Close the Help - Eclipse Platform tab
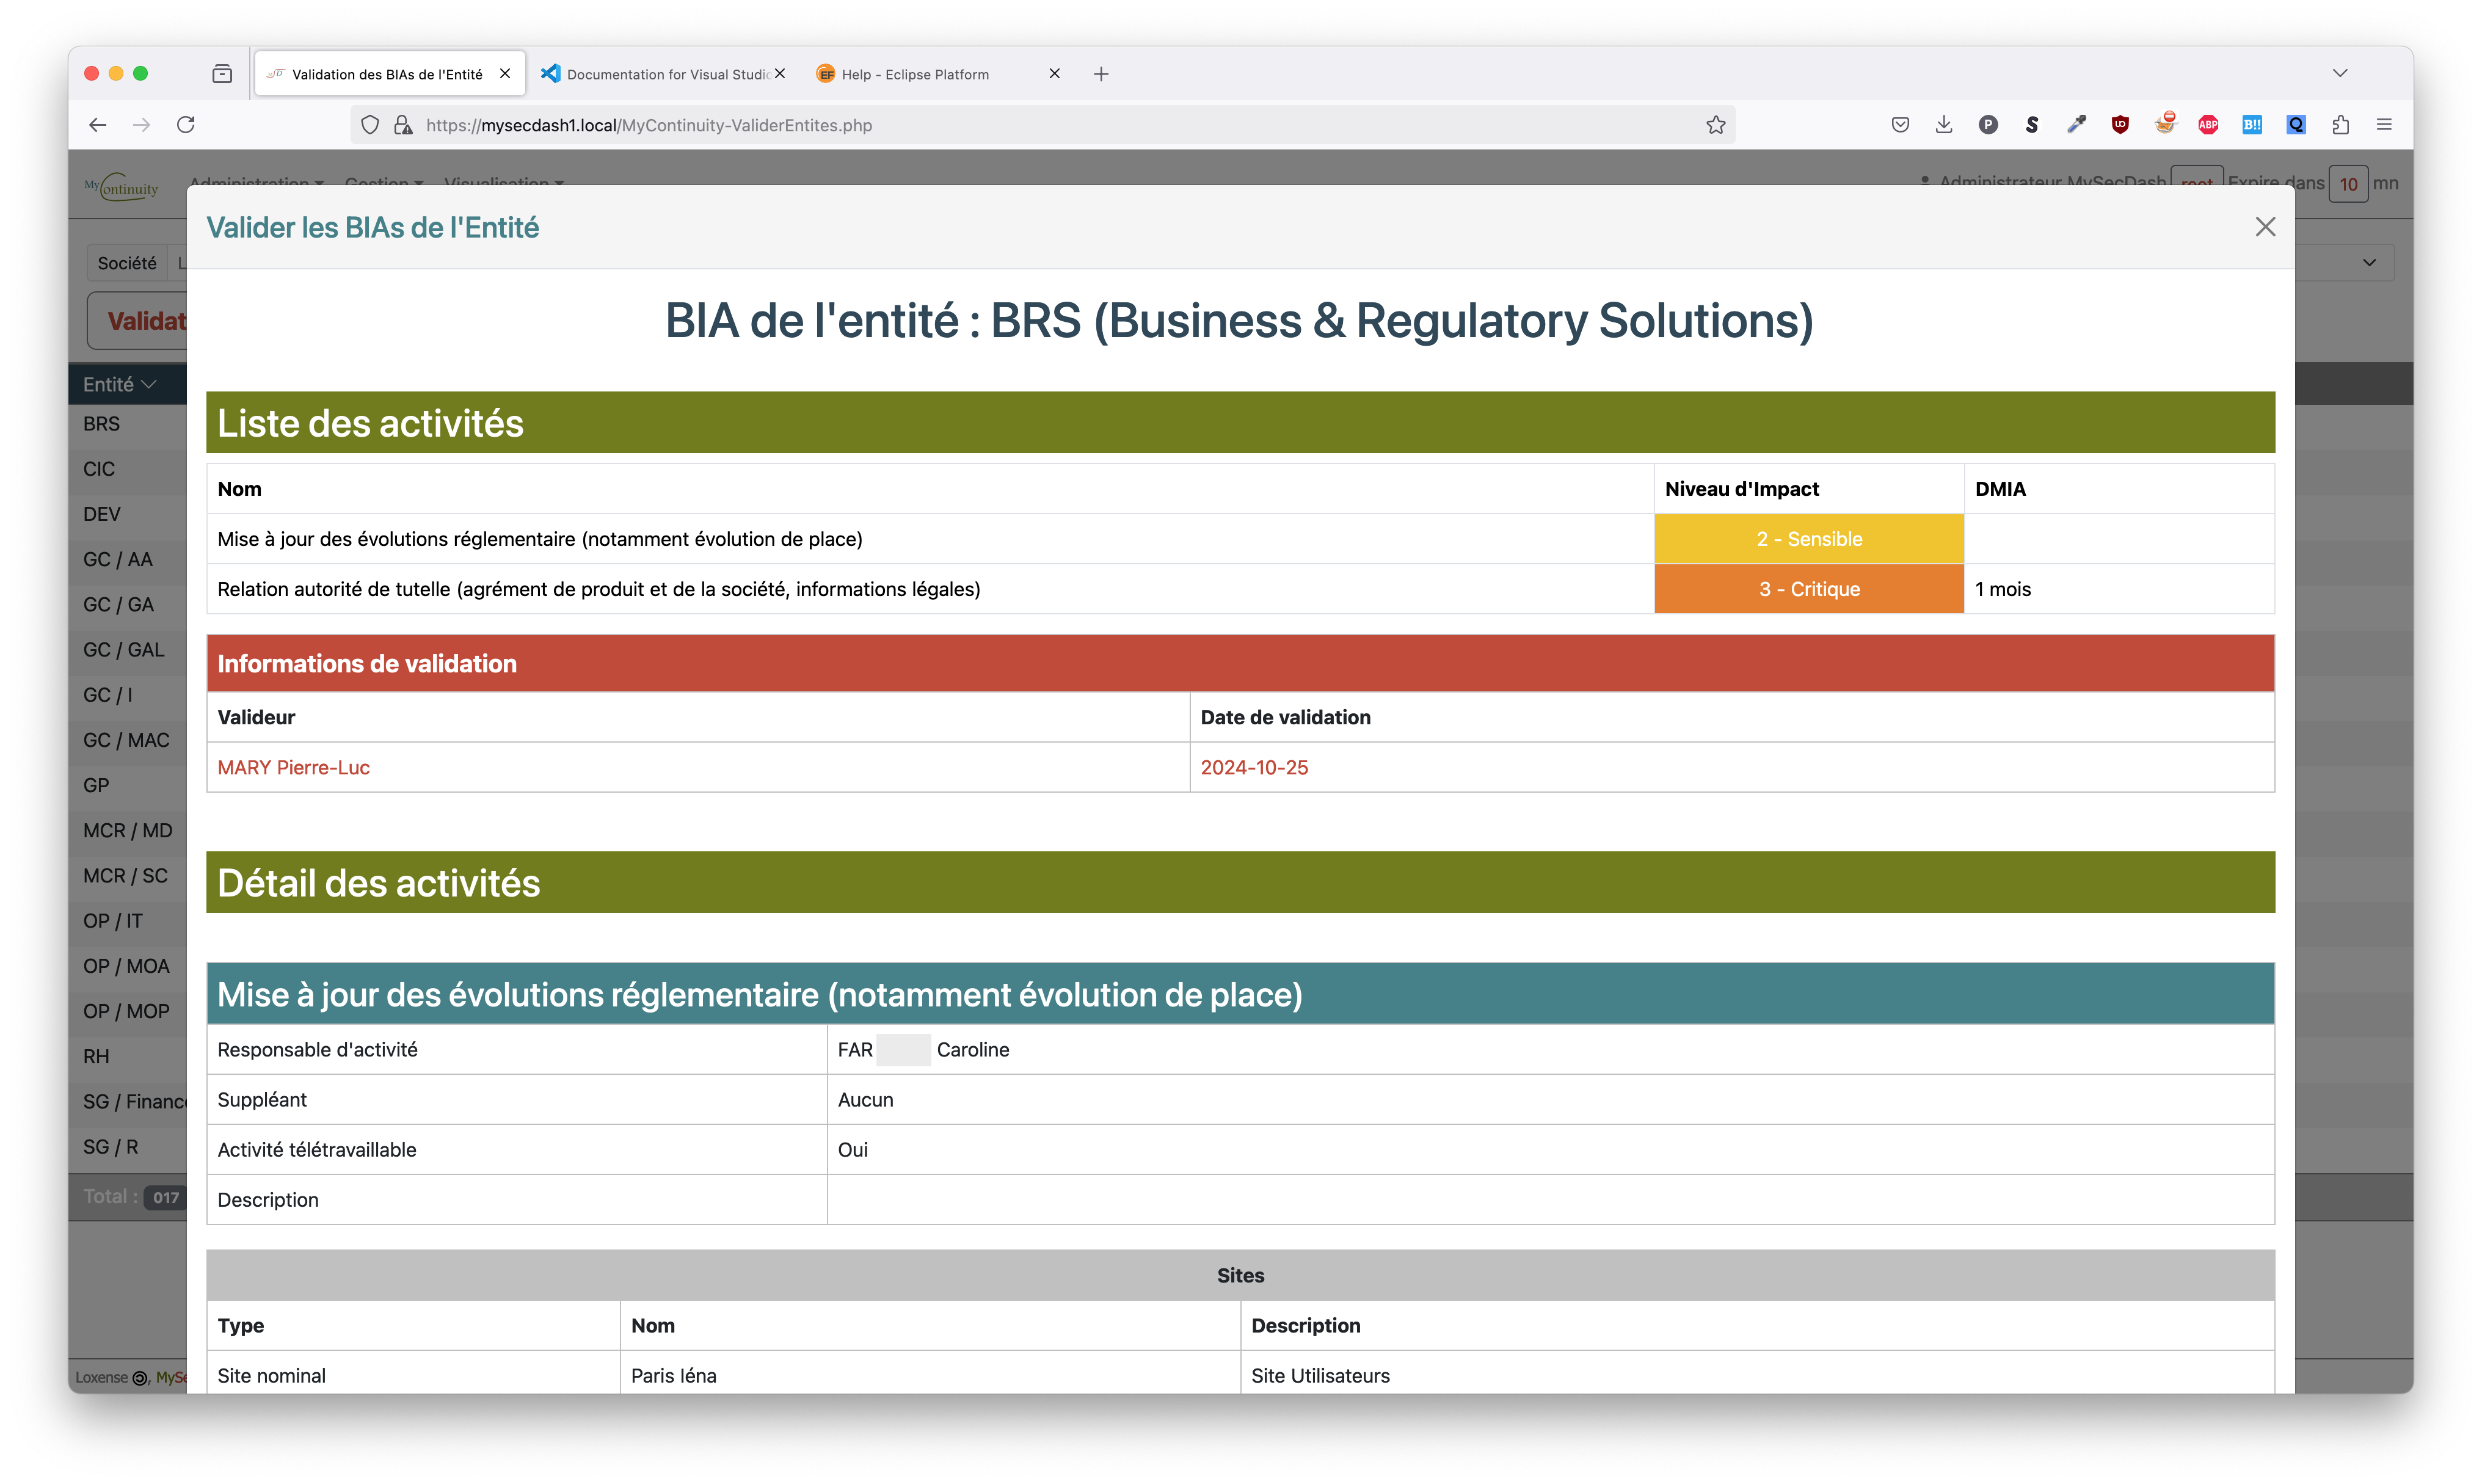 click(x=1054, y=74)
